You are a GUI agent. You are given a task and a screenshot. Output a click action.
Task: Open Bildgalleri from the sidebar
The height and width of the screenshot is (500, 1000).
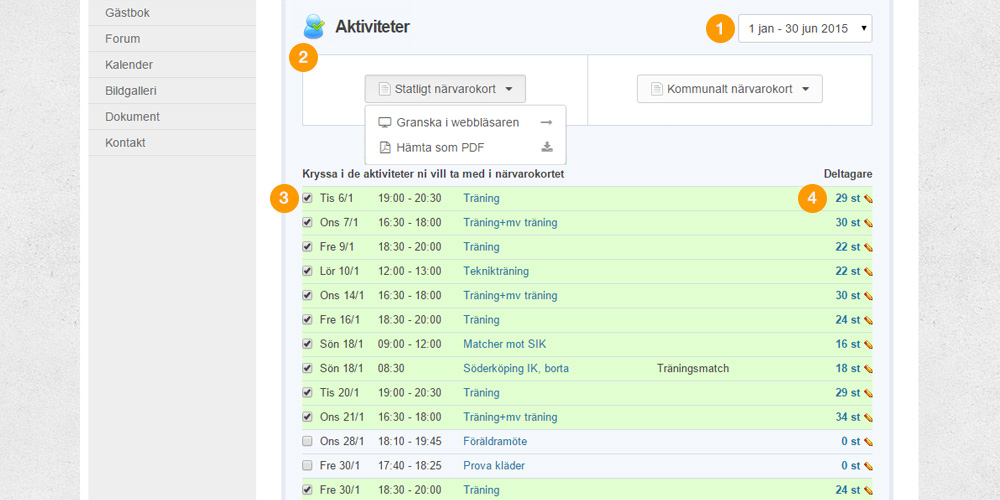click(131, 91)
